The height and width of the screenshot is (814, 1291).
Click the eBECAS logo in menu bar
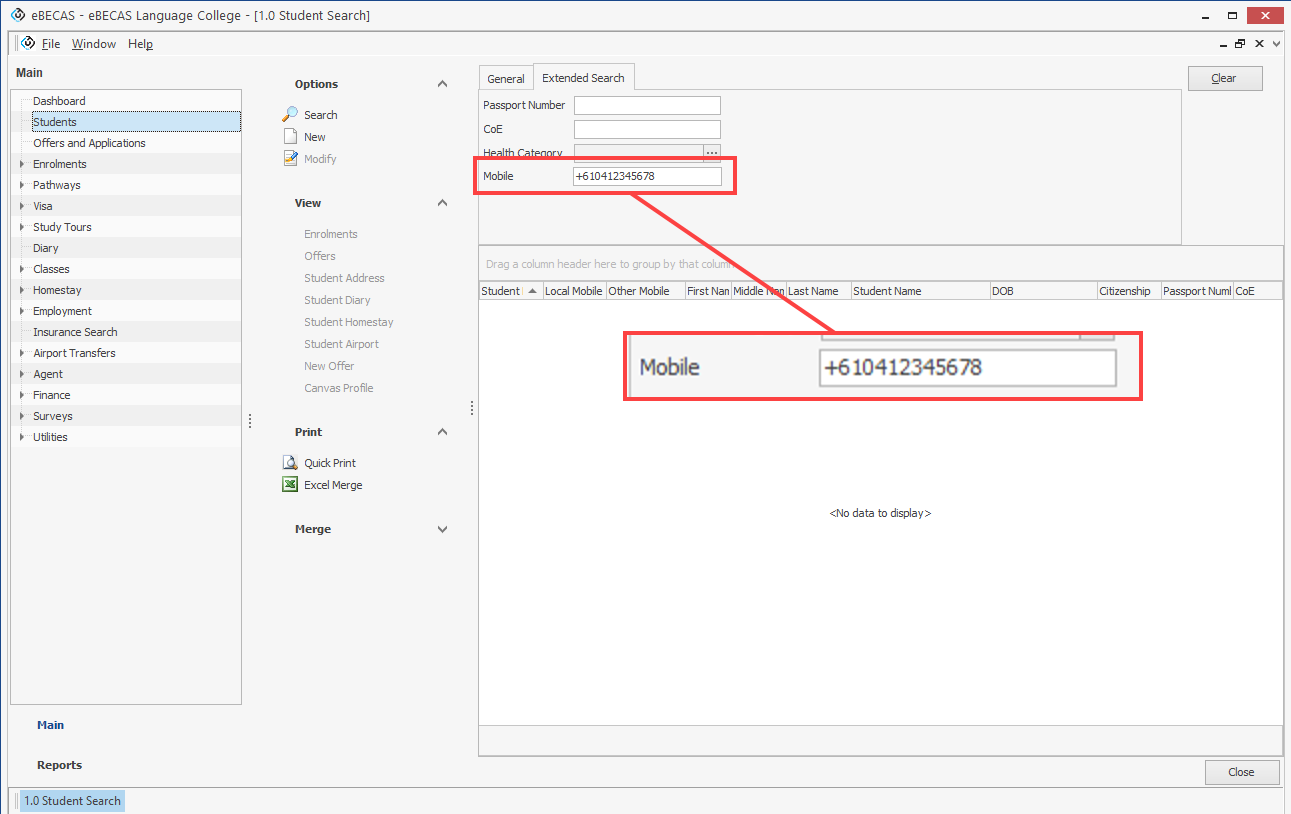pos(28,44)
